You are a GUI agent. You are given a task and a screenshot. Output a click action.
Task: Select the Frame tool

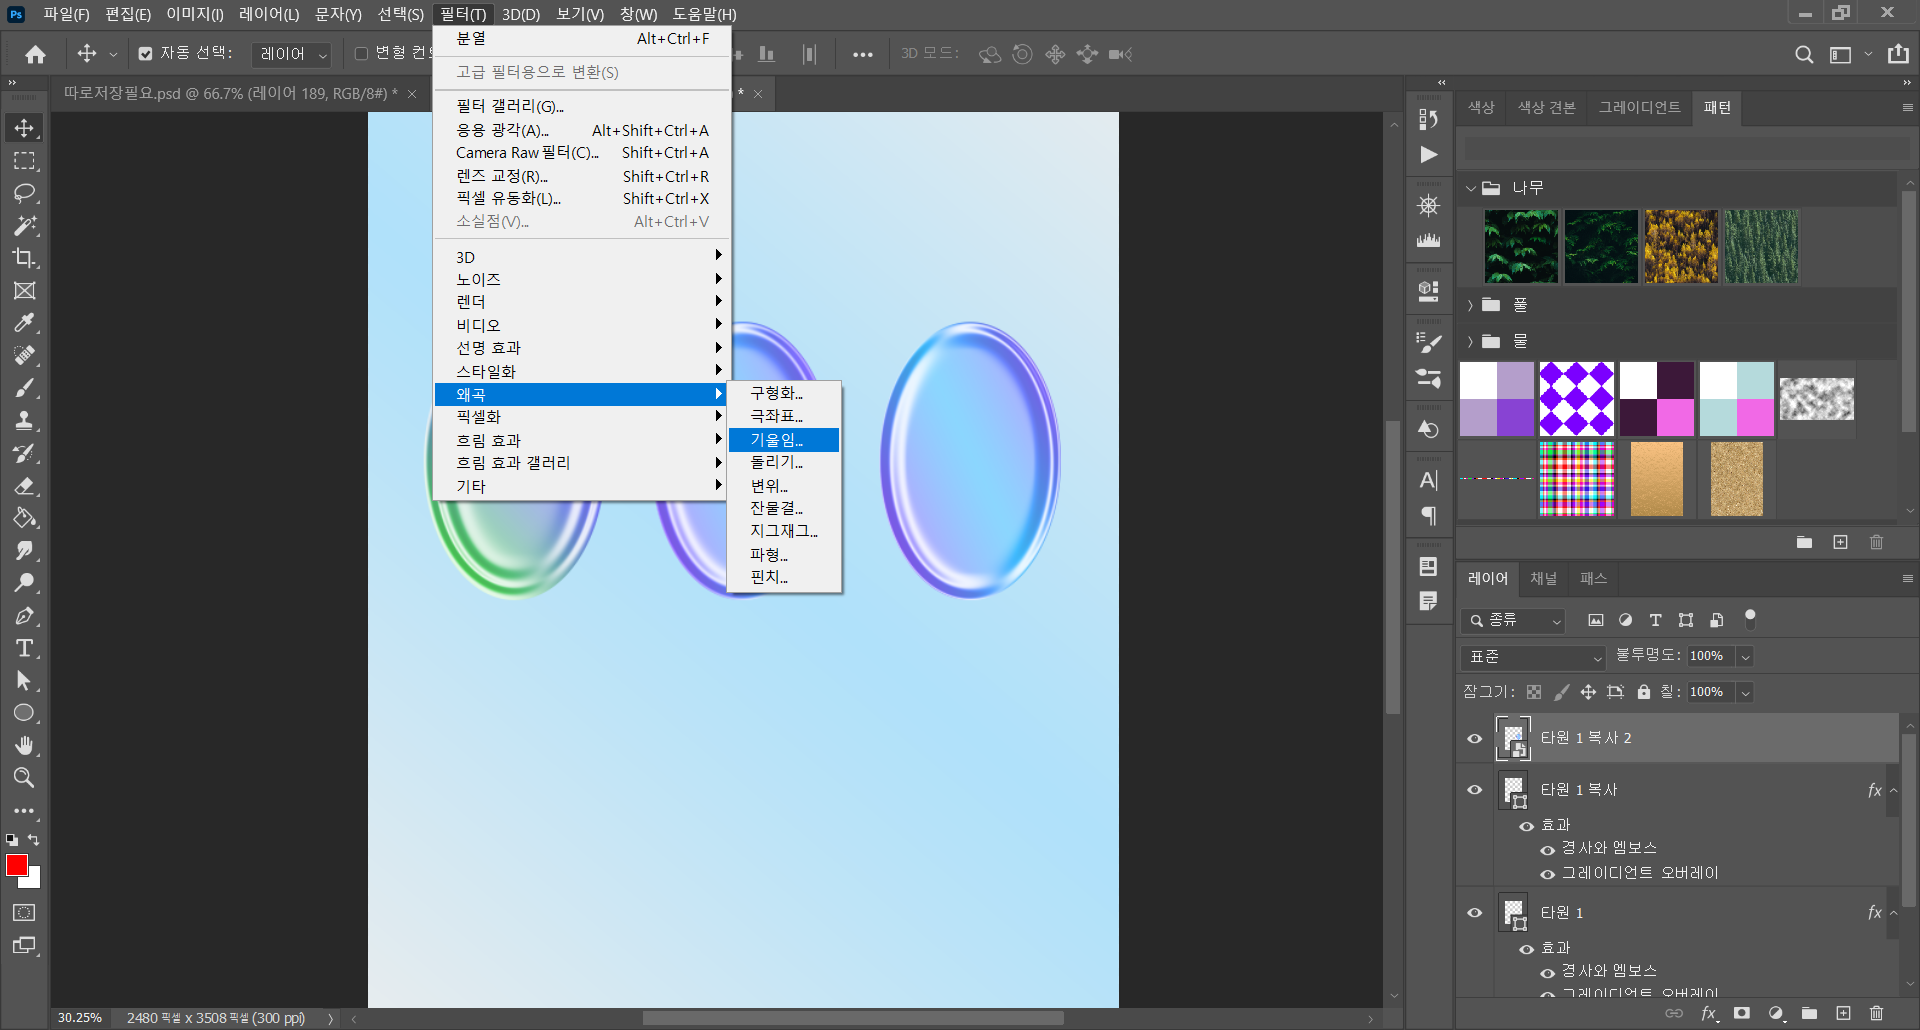pyautogui.click(x=24, y=291)
